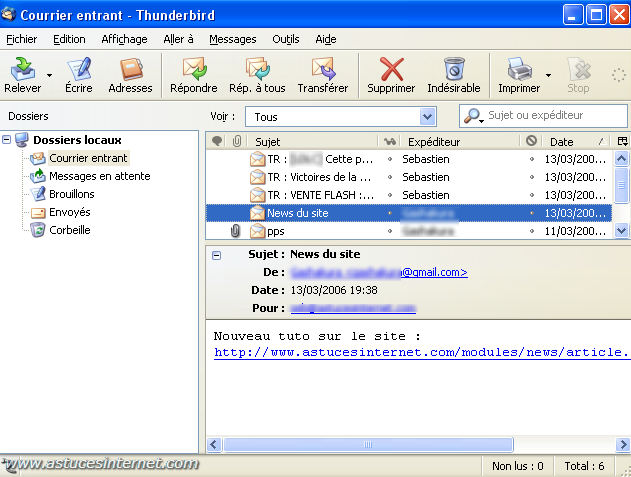The width and height of the screenshot is (631, 477).
Task: Click the Imprimer print icon
Action: tap(519, 75)
